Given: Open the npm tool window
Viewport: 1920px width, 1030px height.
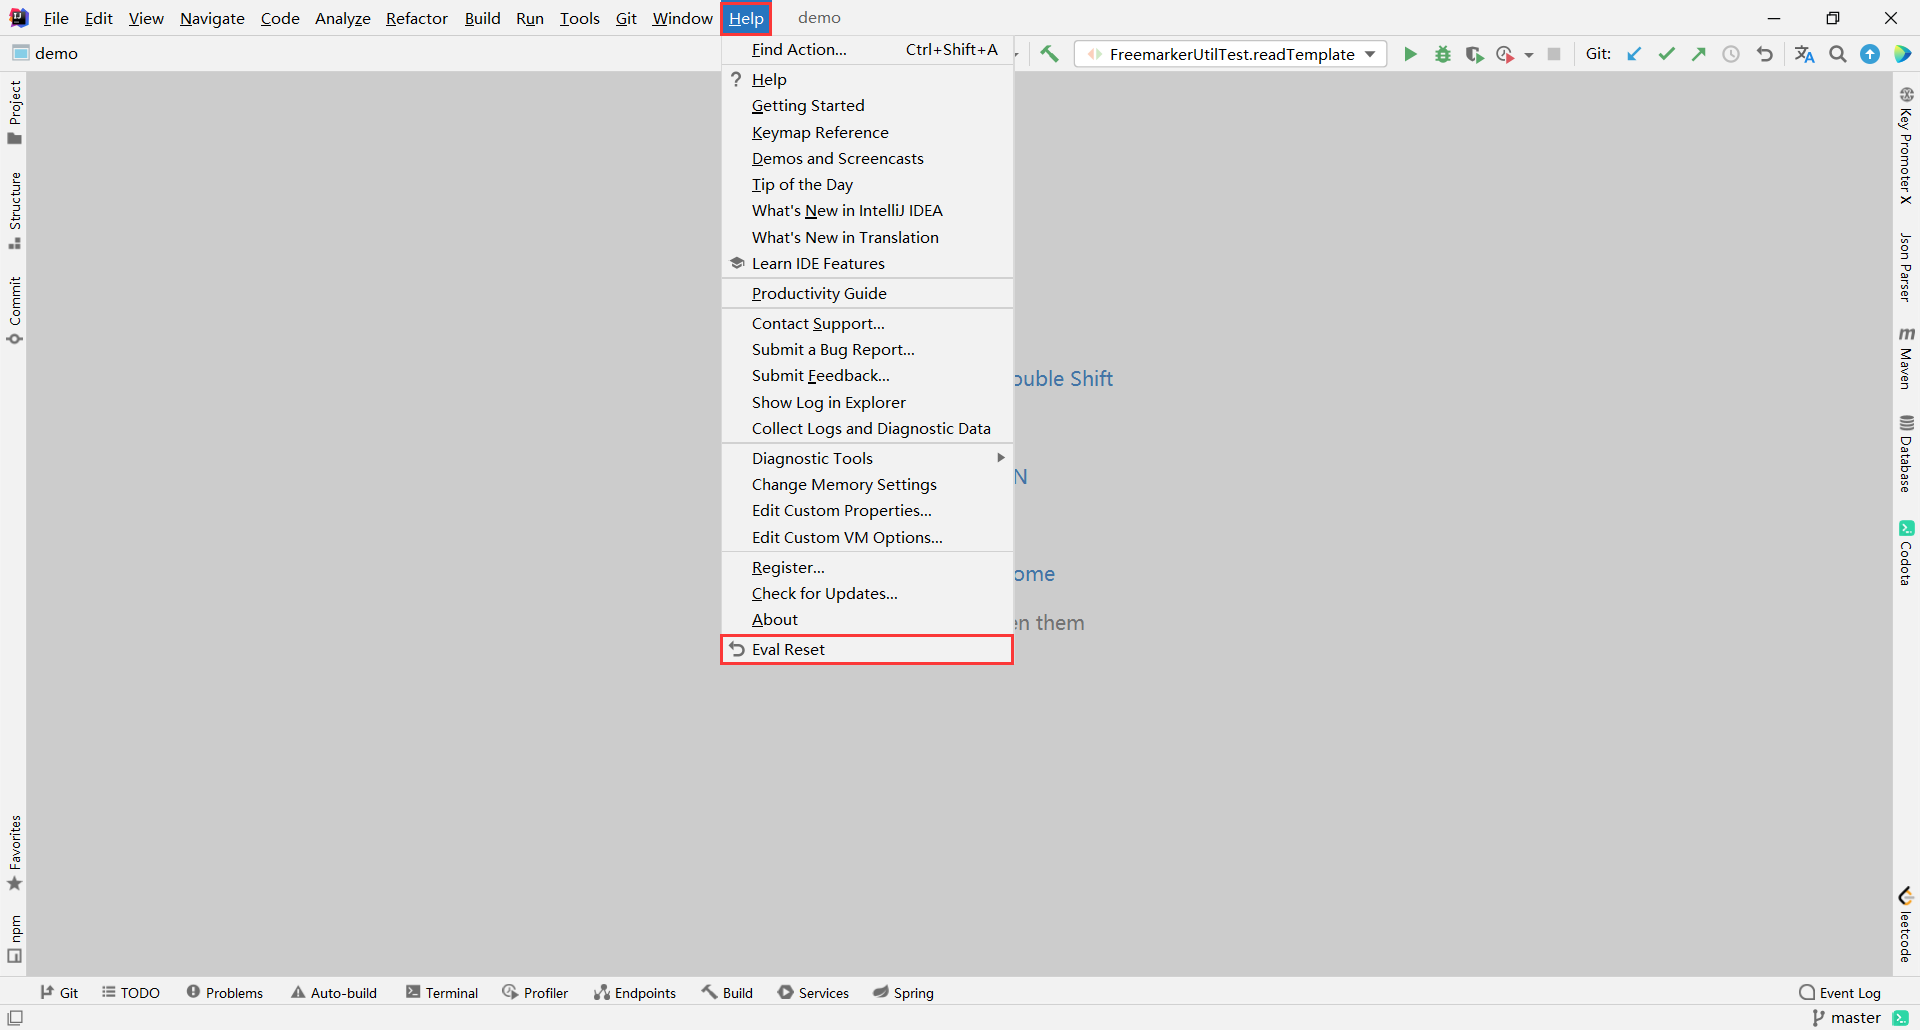Looking at the screenshot, I should pos(15,938).
